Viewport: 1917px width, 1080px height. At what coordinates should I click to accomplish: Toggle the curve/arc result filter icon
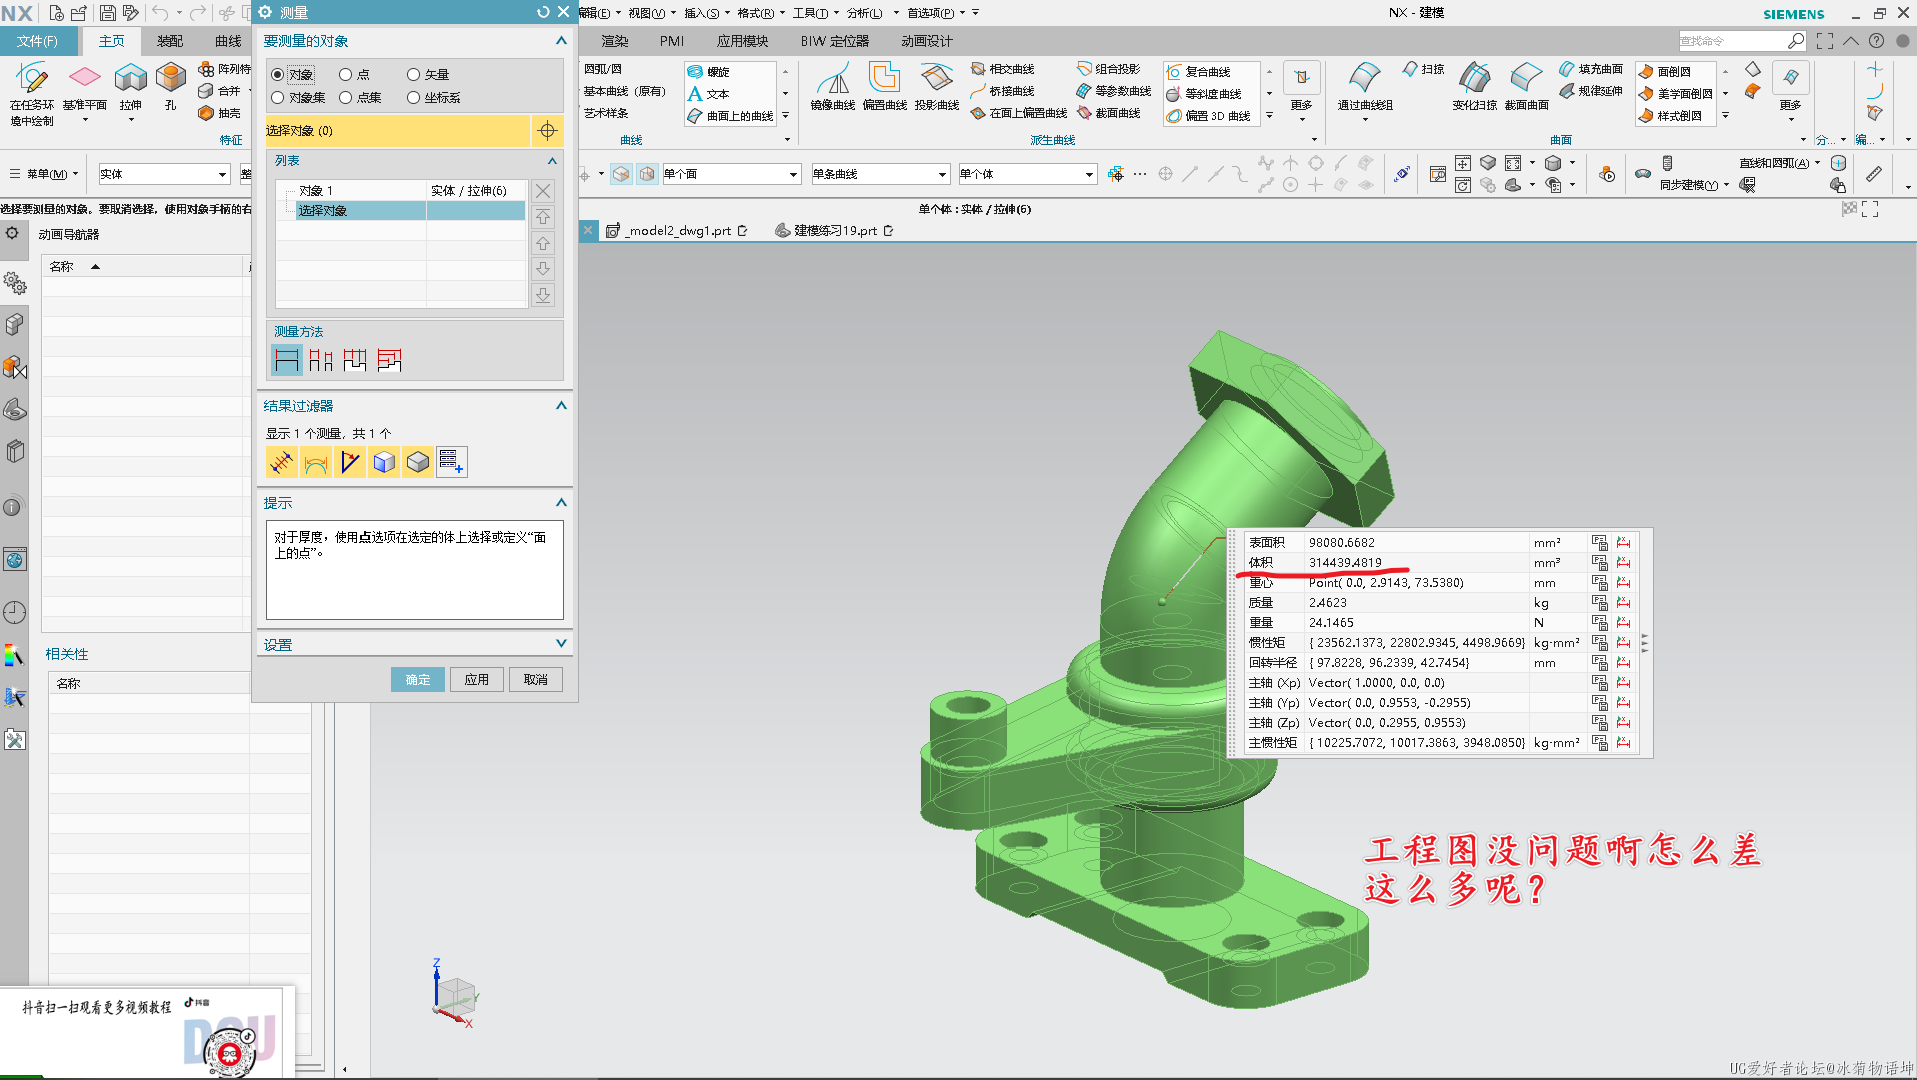click(316, 462)
